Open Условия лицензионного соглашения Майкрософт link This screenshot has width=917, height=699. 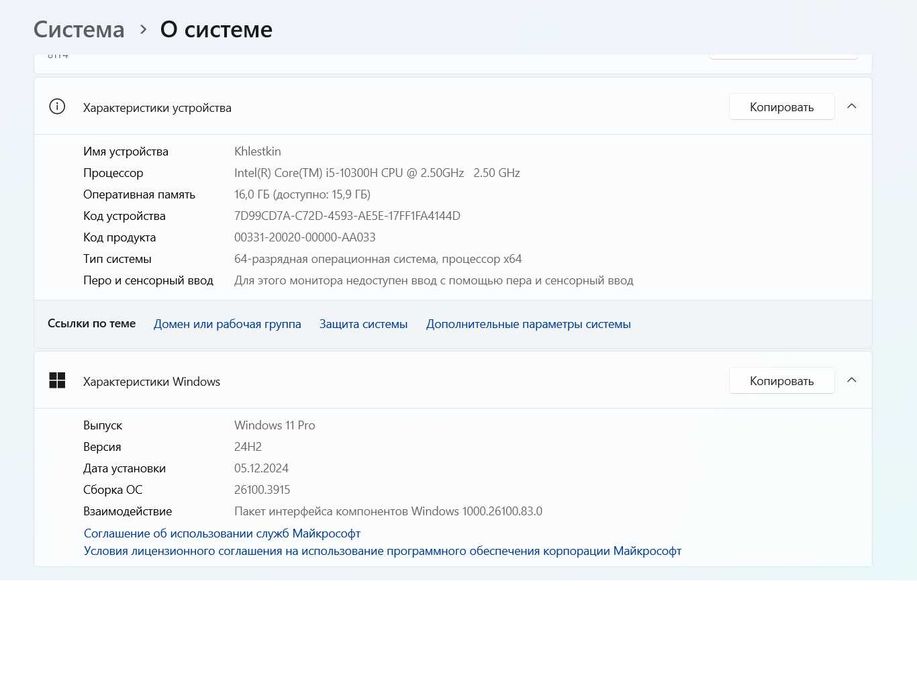point(382,551)
